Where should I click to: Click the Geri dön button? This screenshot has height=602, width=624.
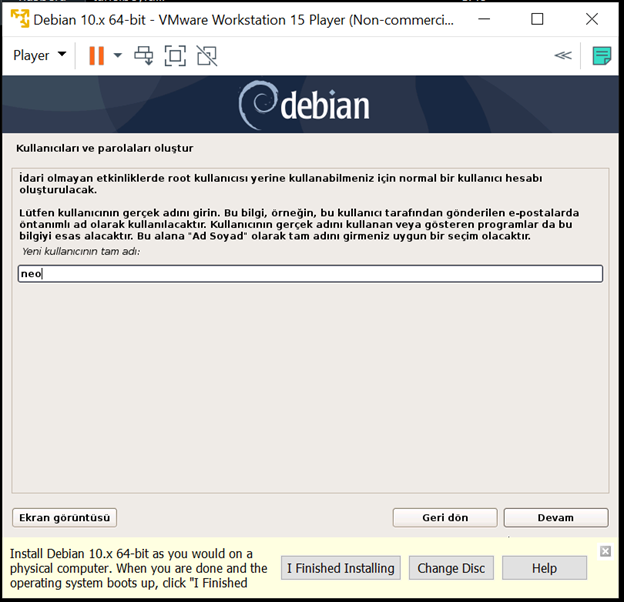tap(445, 518)
